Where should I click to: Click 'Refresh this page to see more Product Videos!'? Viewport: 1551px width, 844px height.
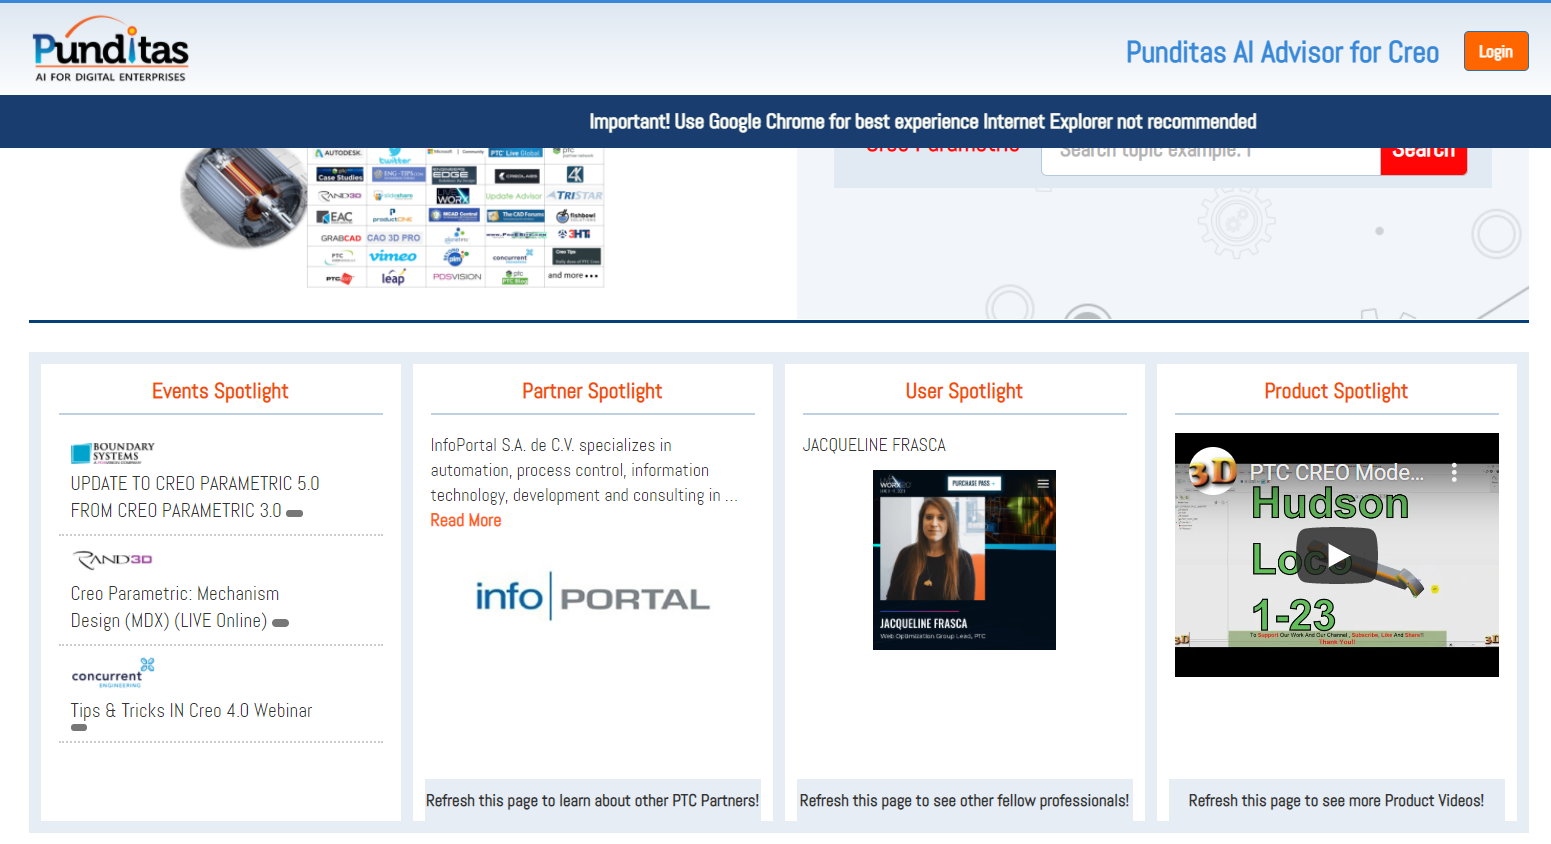1336,800
